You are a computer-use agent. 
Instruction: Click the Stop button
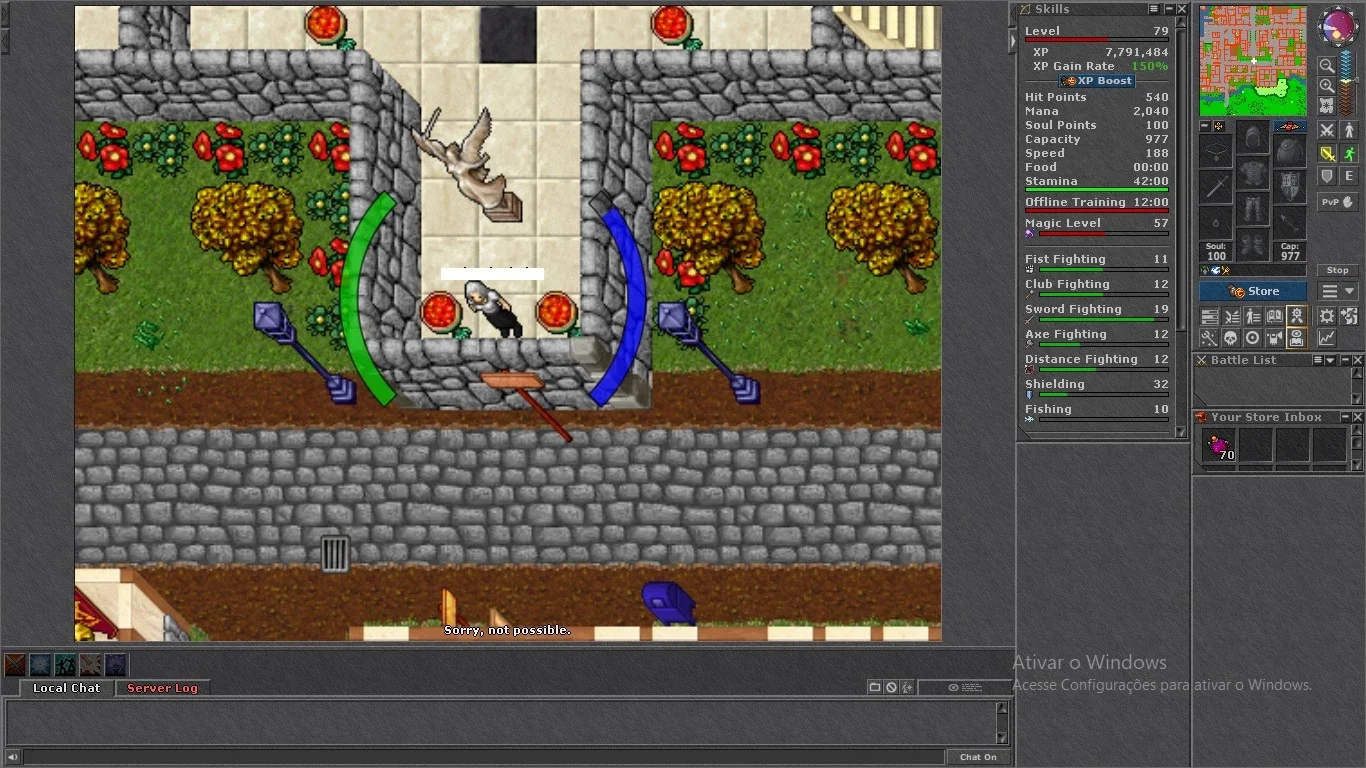pos(1338,270)
